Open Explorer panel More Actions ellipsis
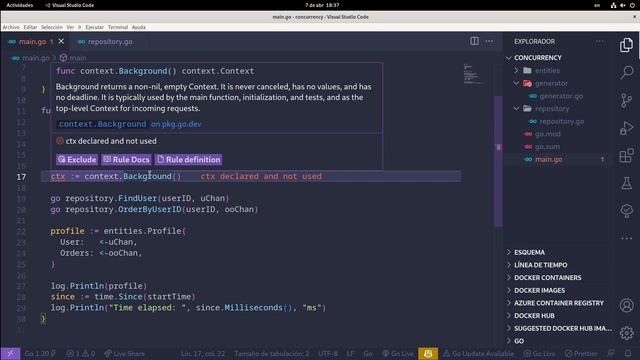 pos(600,41)
